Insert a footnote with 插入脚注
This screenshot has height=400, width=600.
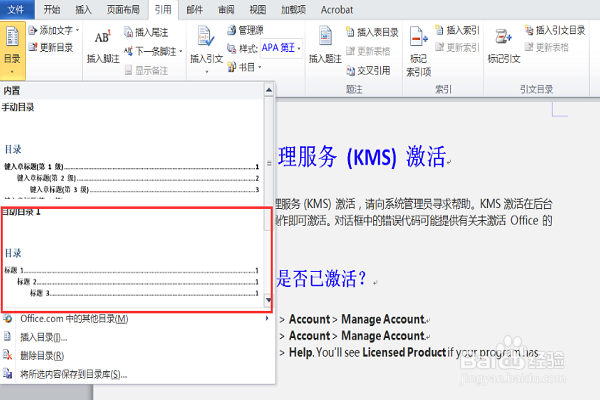[x=103, y=46]
